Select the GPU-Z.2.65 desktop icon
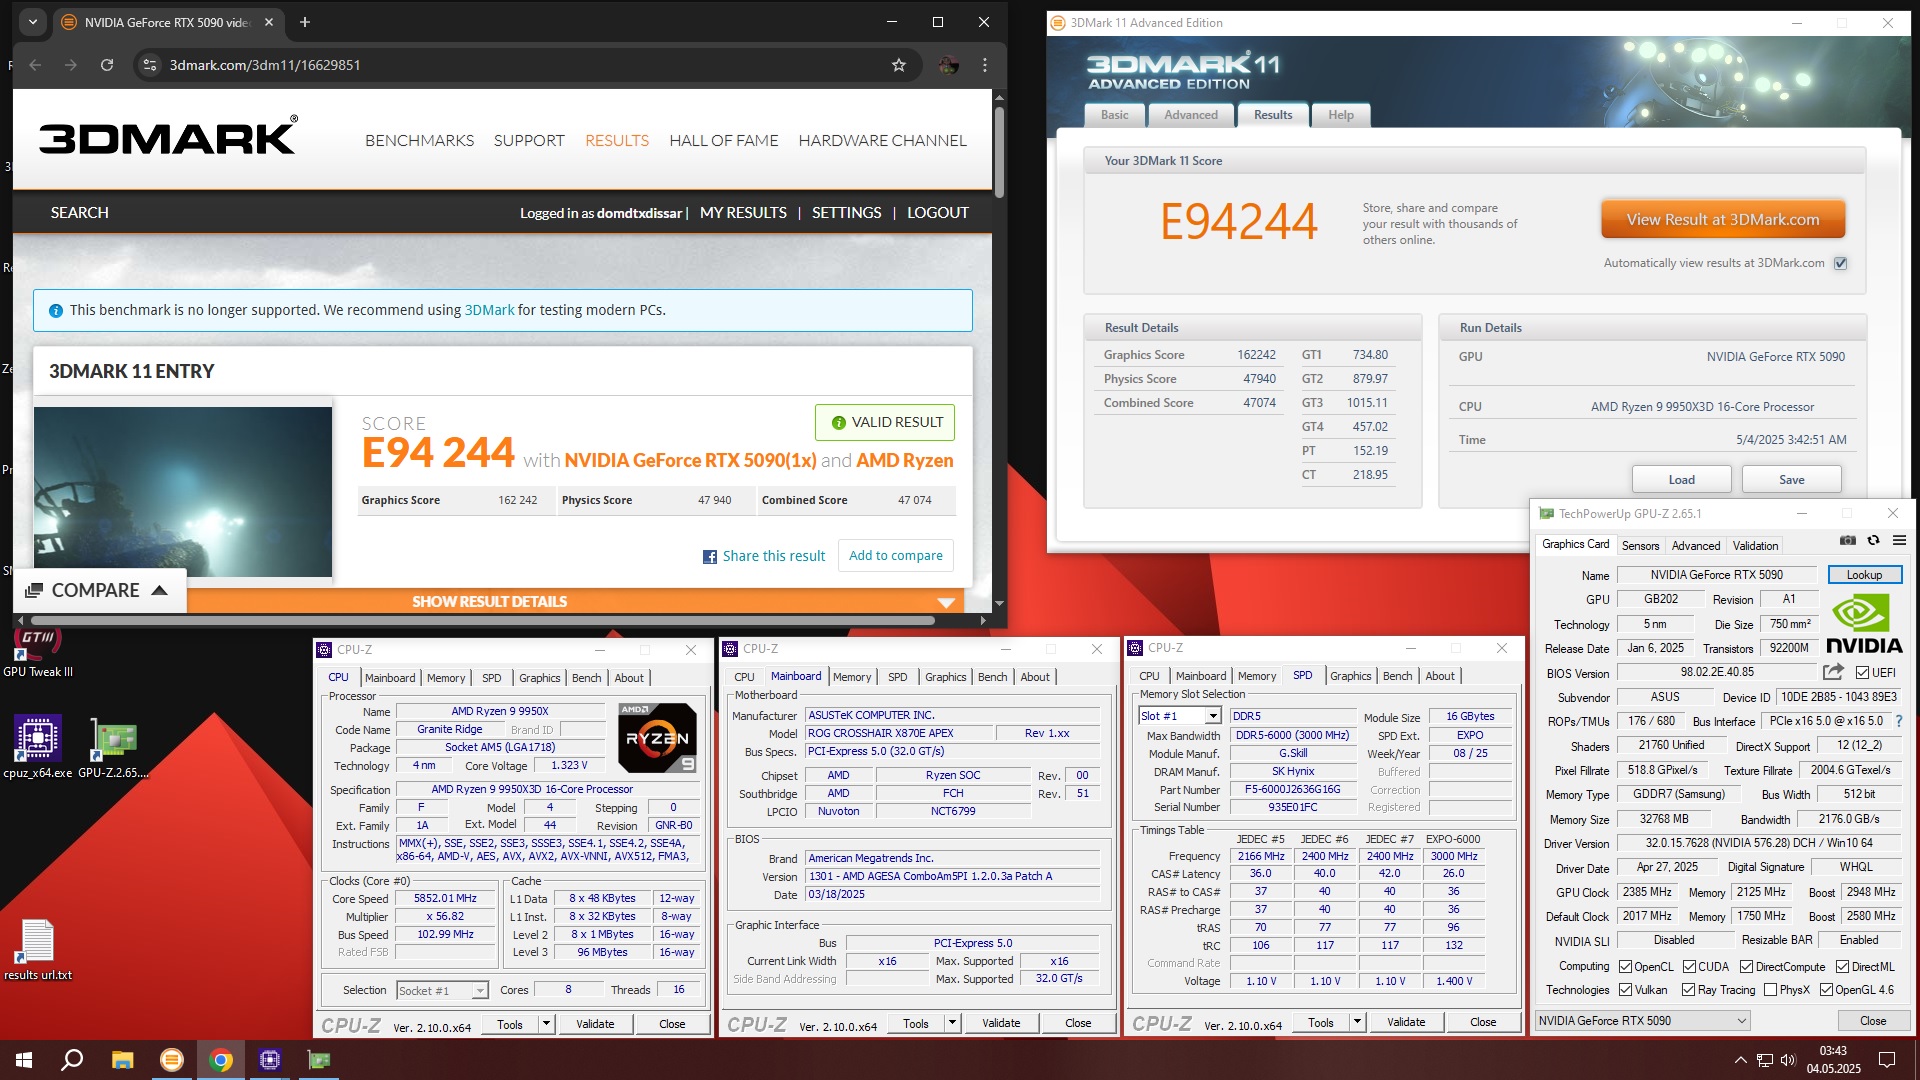The height and width of the screenshot is (1080, 1920). click(x=114, y=747)
